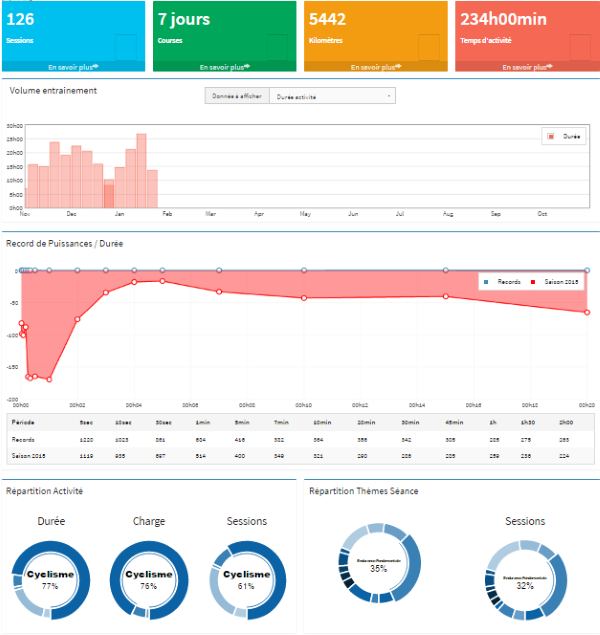Open 'En savoir plus' link under Kilomètres
This screenshot has width=600, height=635.
[374, 67]
